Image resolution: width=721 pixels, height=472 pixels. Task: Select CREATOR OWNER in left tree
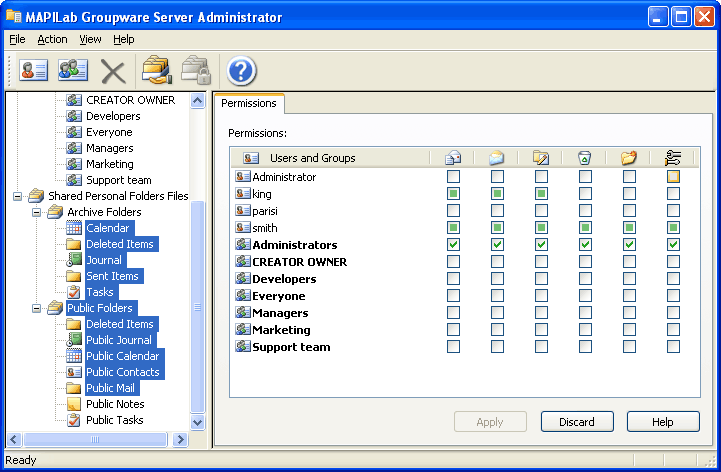coord(131,100)
